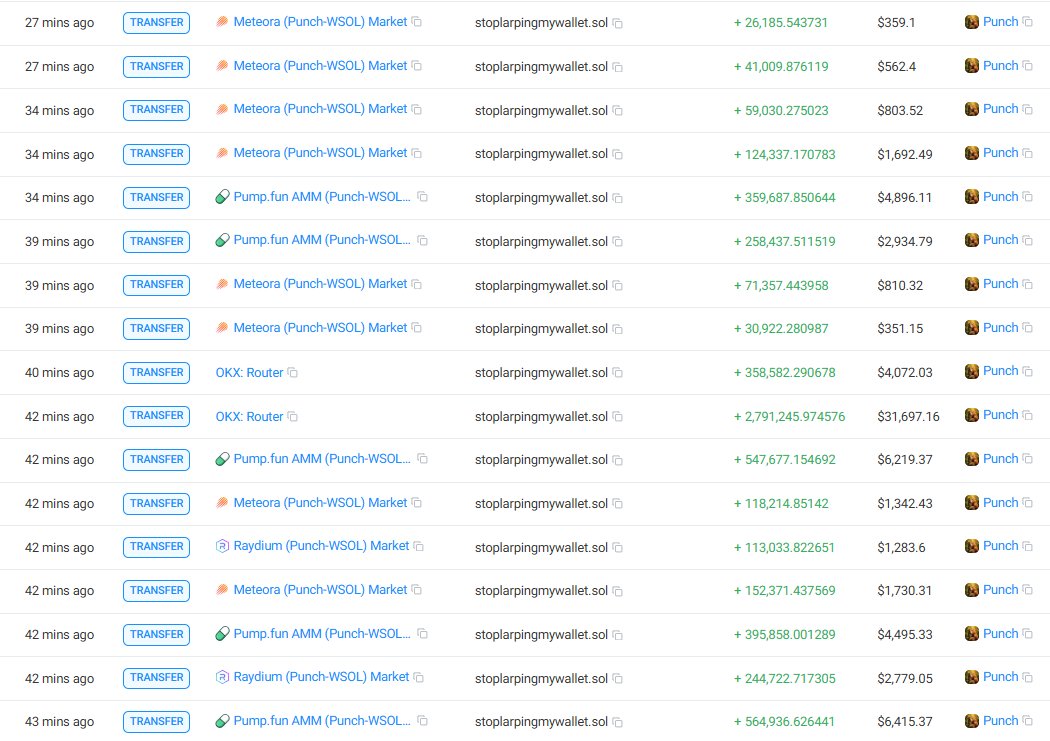Click '34 mins ago' in the $803.52 row

60,110
